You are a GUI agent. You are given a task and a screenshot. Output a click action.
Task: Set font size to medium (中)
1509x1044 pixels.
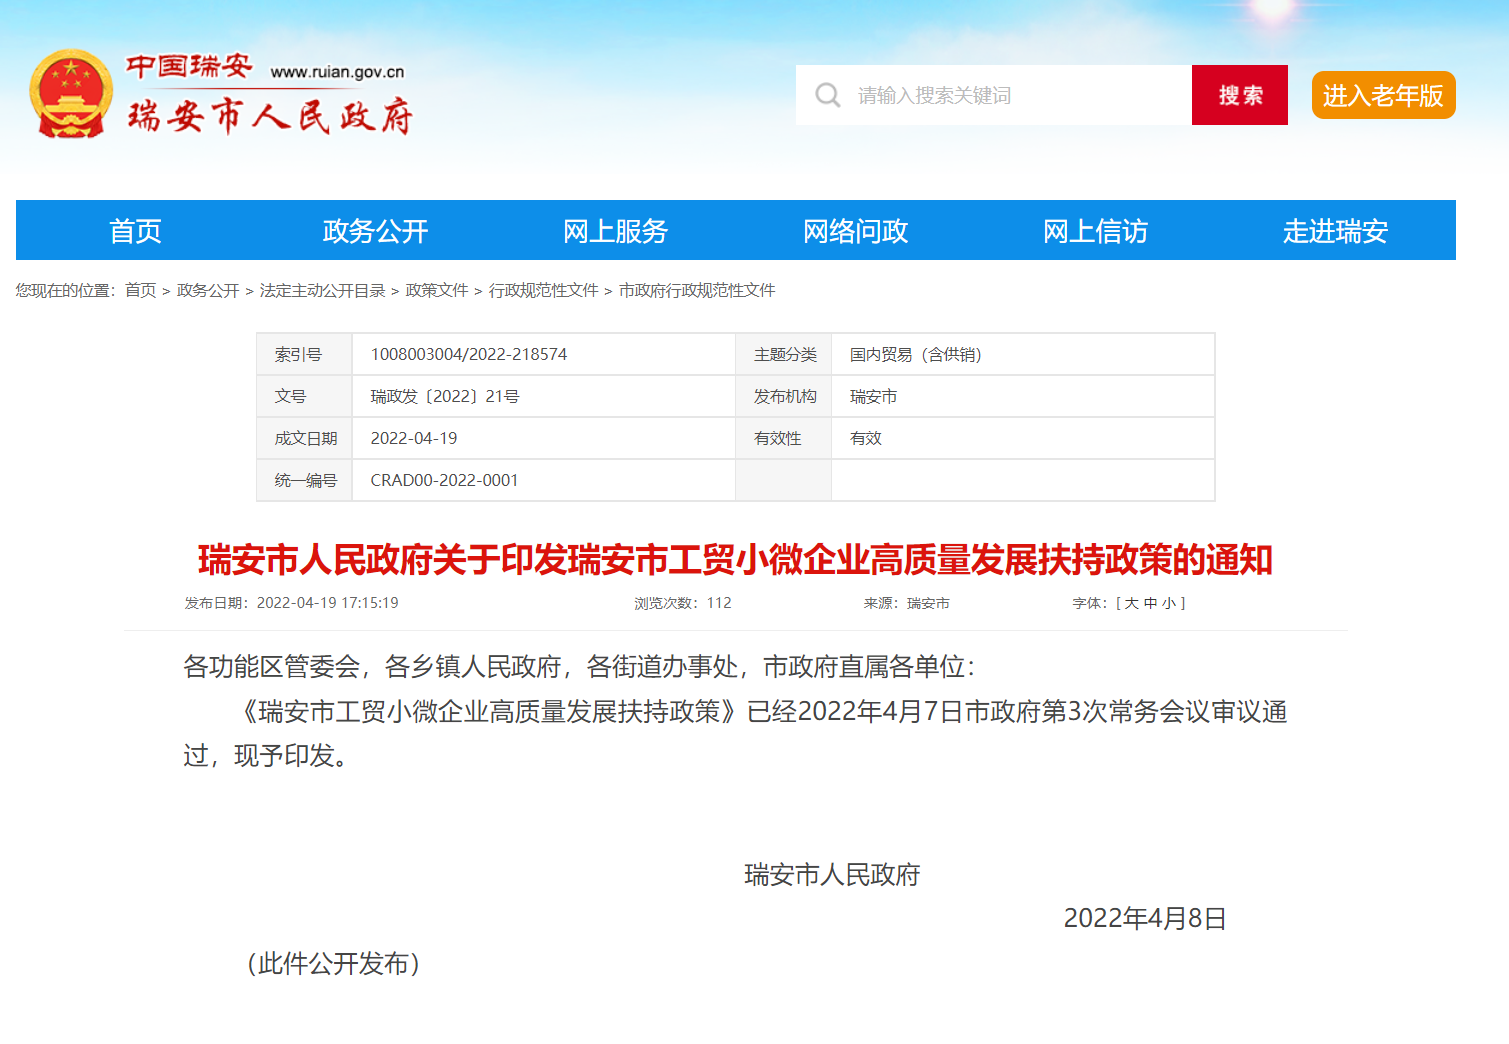tap(1150, 603)
